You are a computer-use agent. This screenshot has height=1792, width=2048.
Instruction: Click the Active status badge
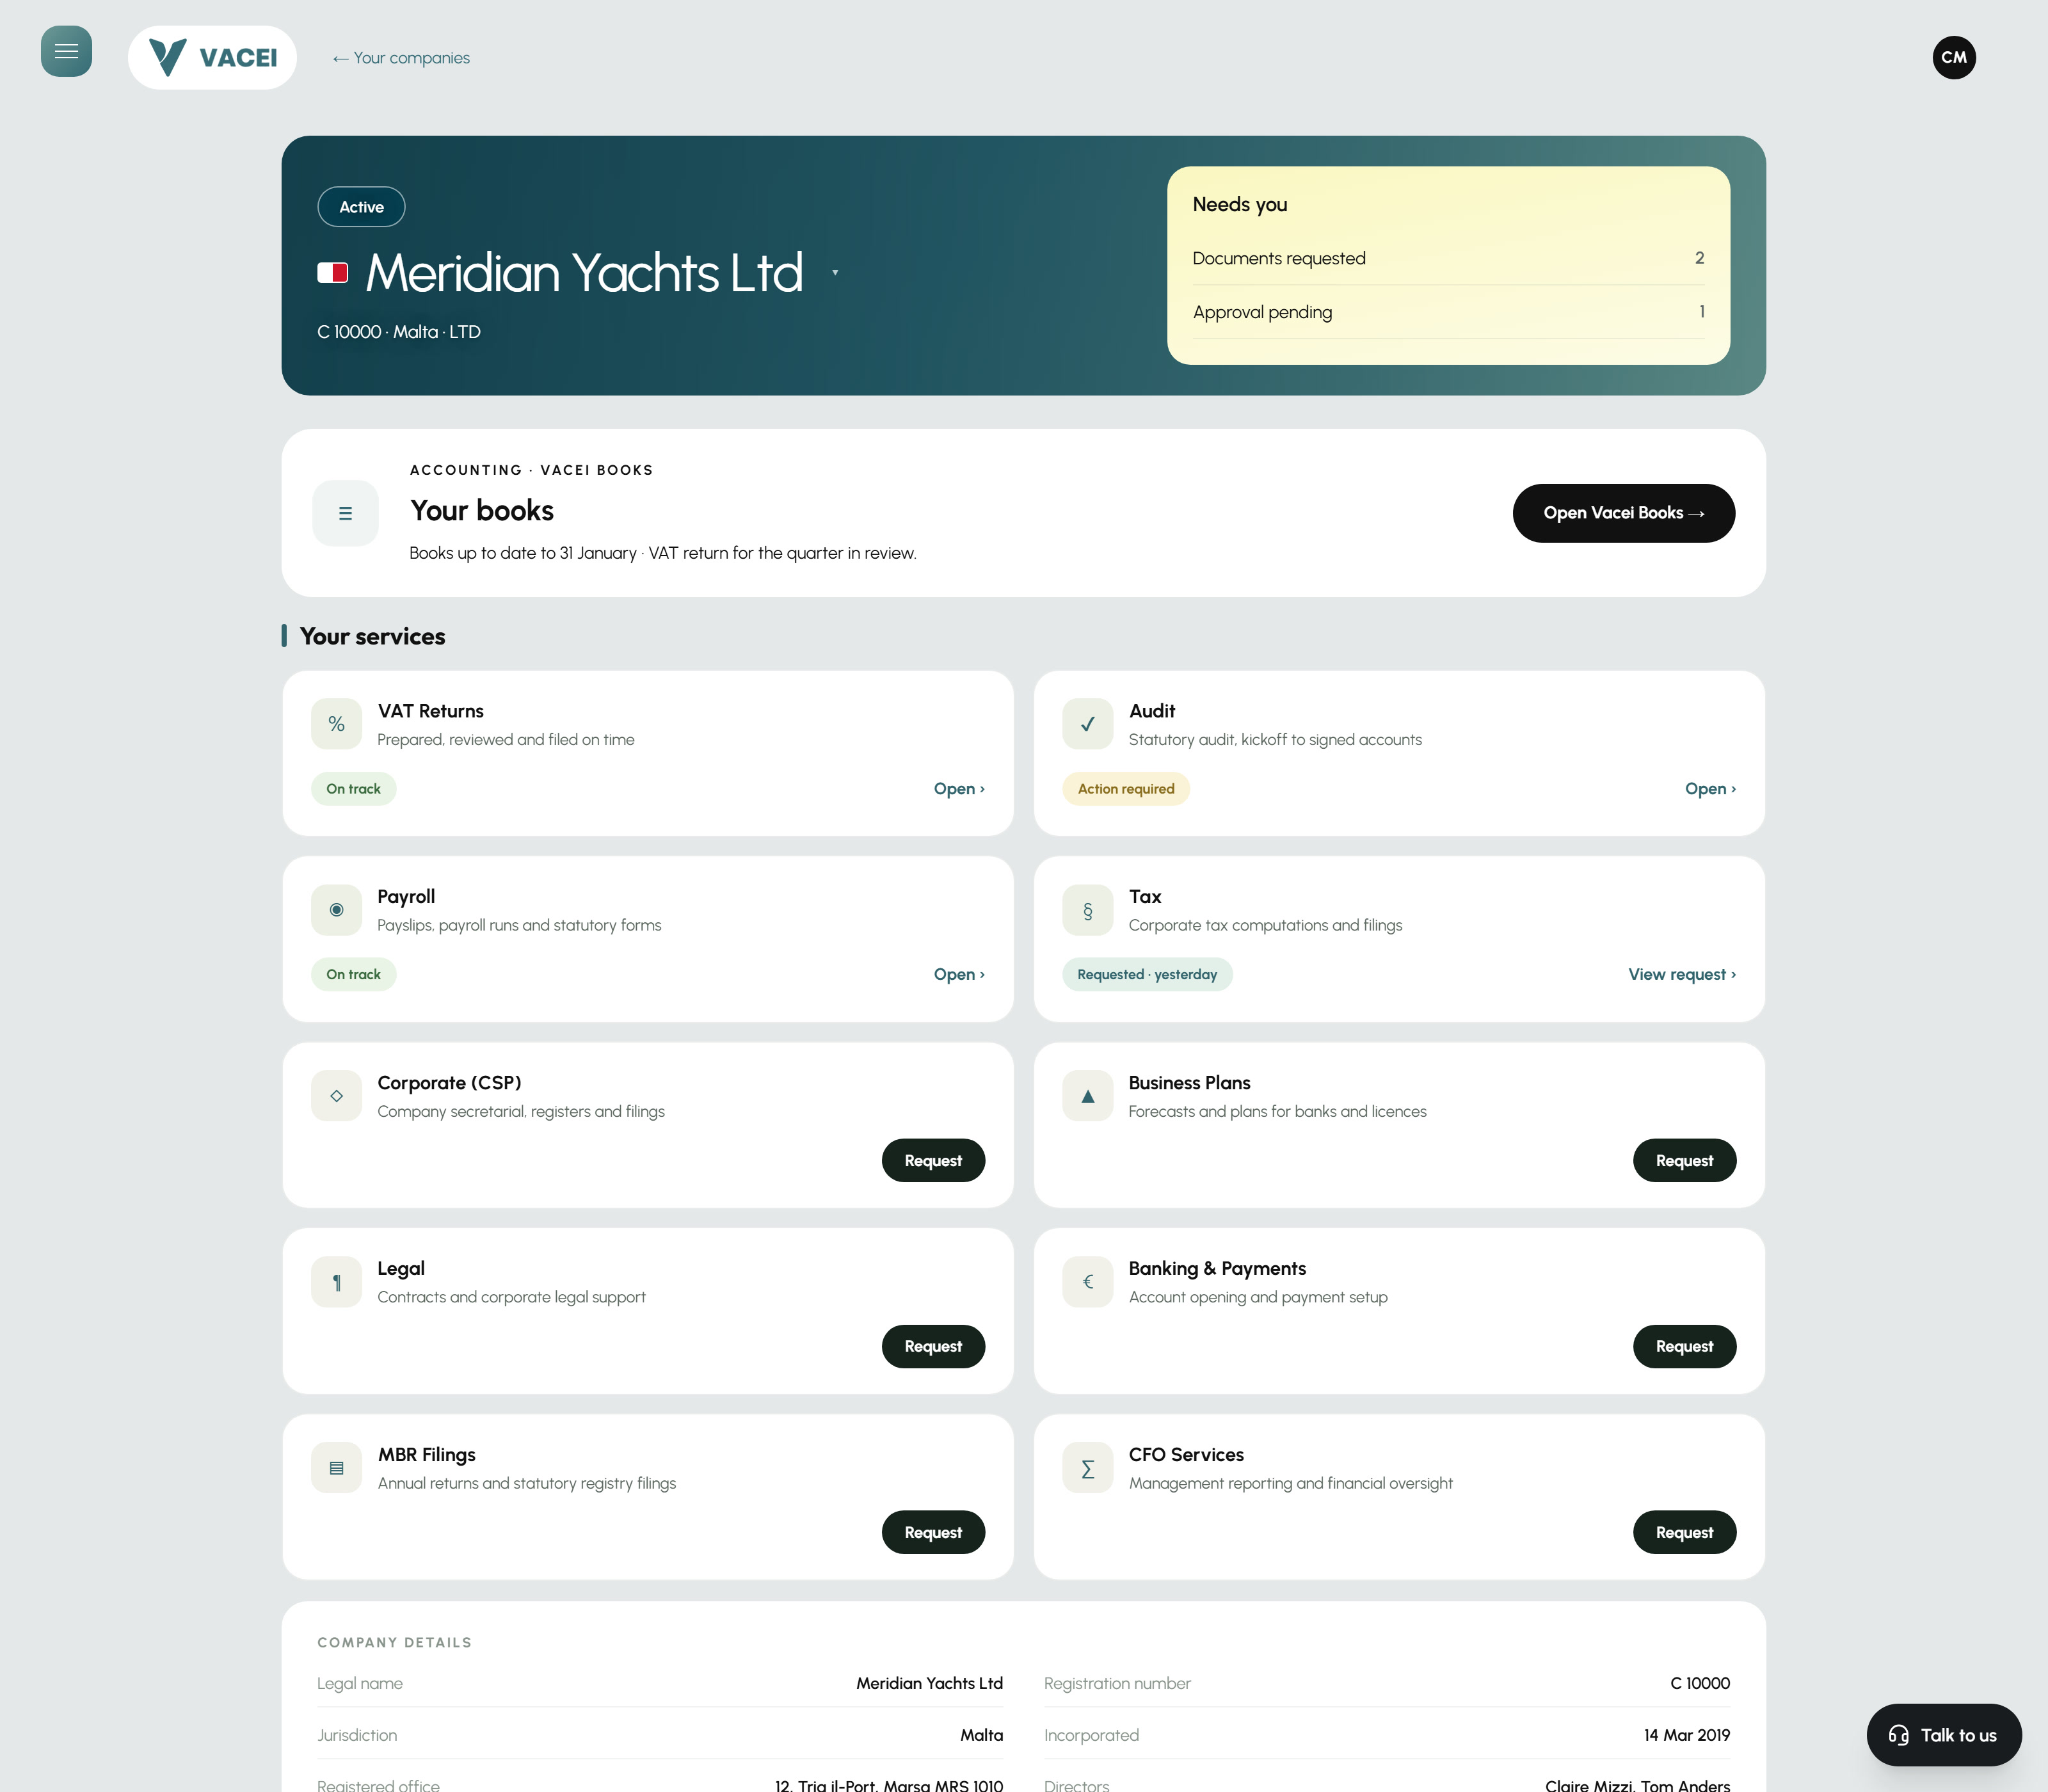click(361, 207)
